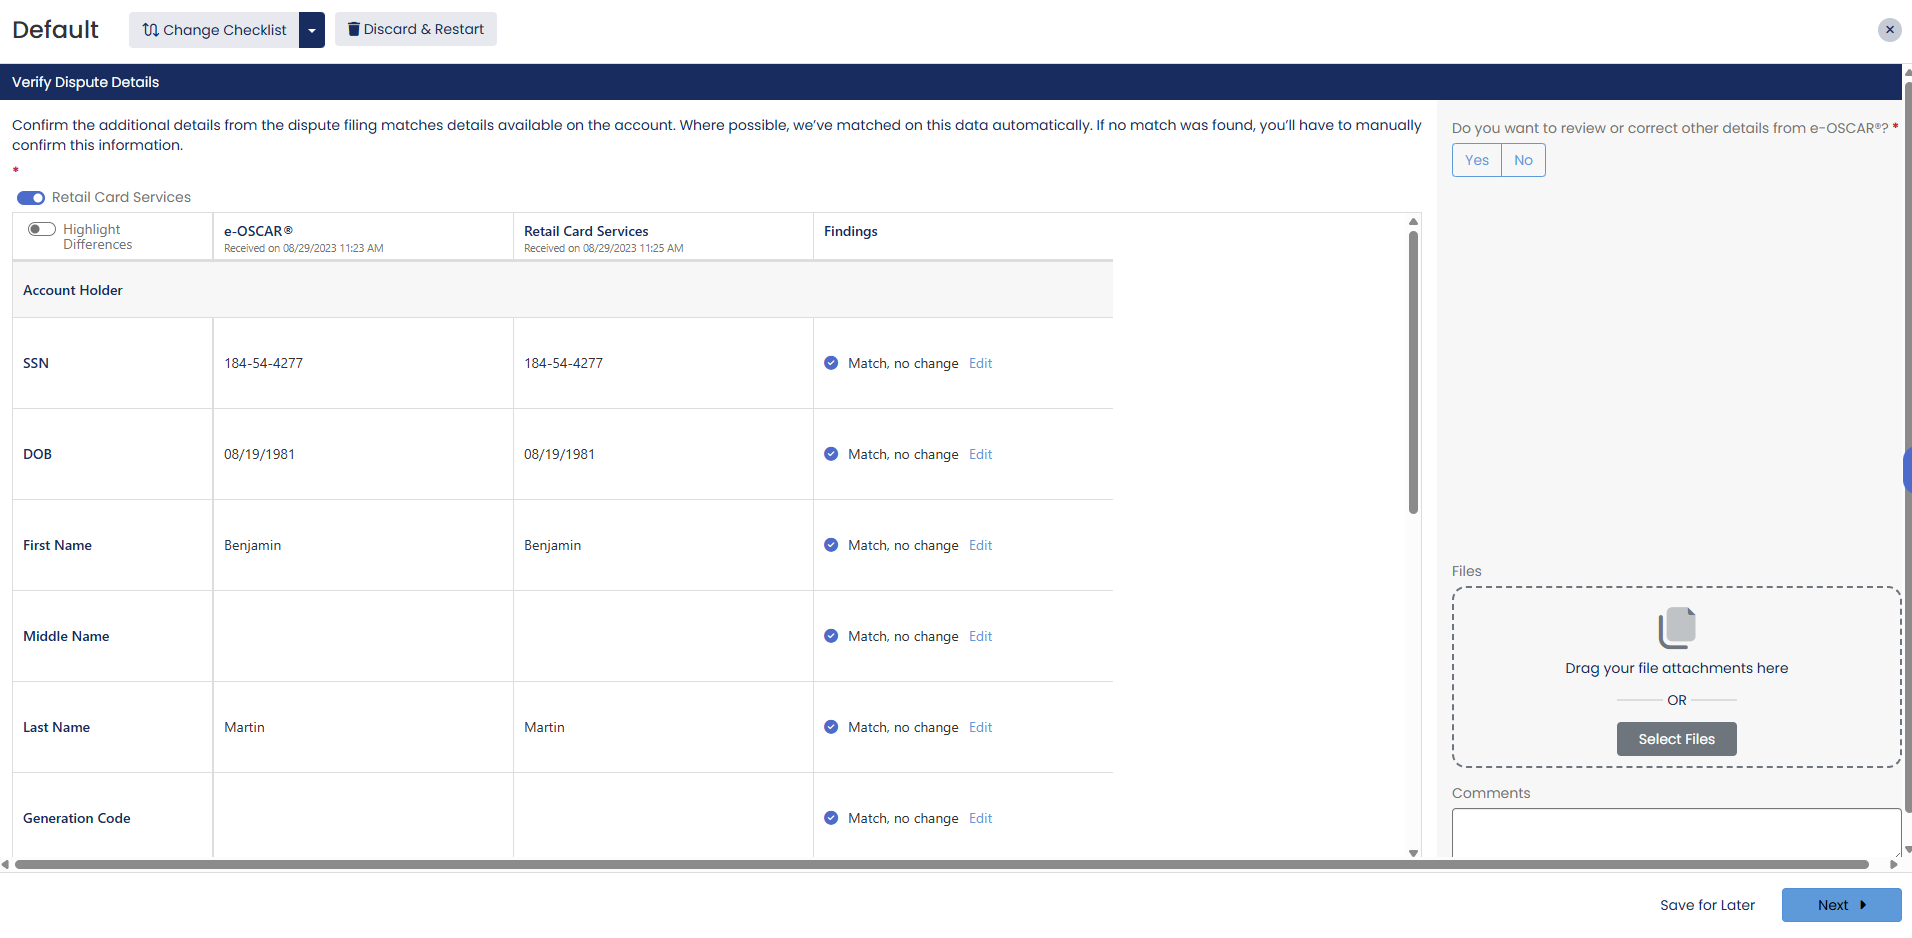Select No for reviewing e-OSCAR details
The image size is (1912, 938).
1523,160
